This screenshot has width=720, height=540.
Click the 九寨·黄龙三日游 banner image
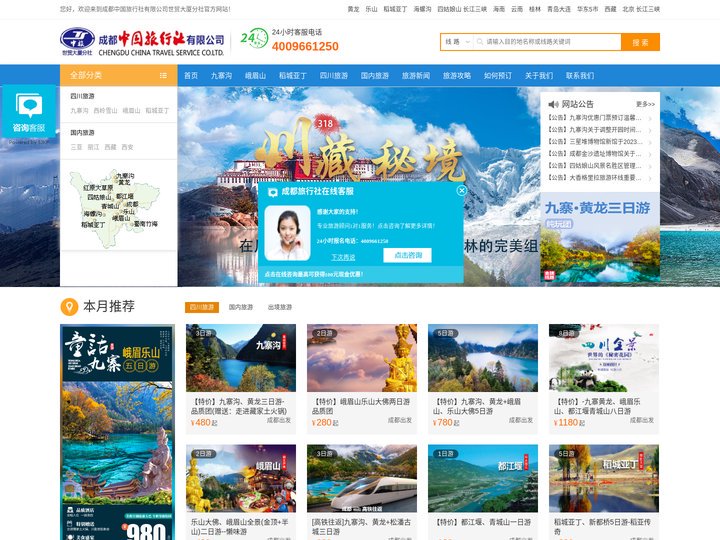600,238
